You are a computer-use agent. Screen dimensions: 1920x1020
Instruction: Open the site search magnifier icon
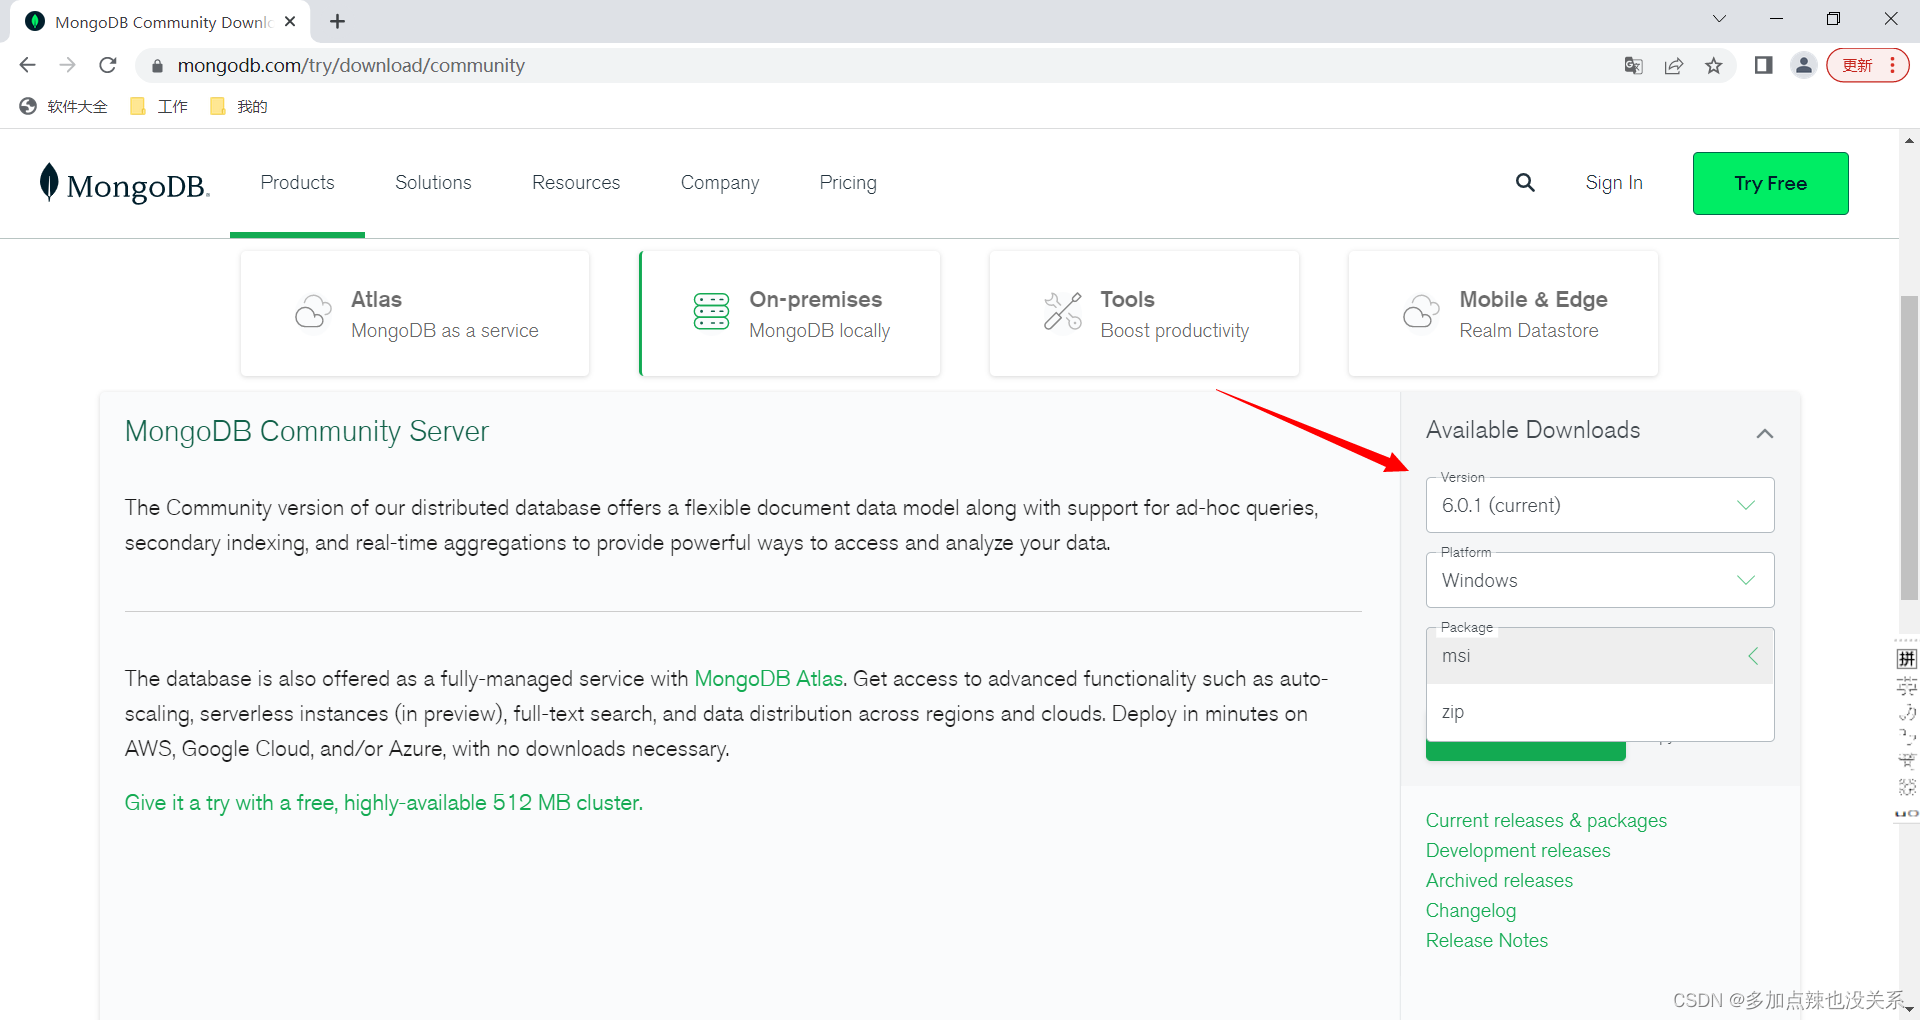pyautogui.click(x=1525, y=183)
